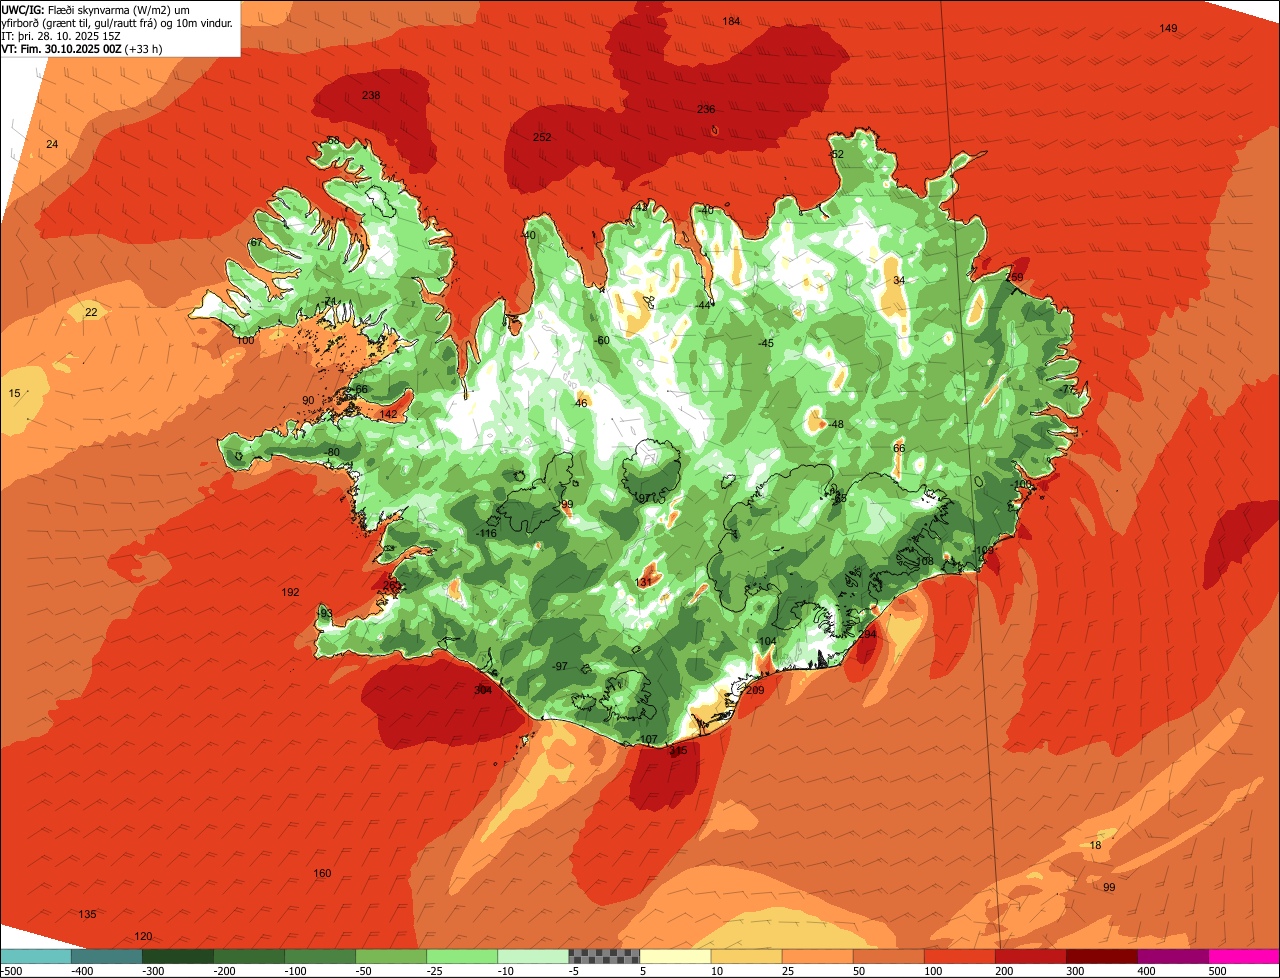The image size is (1280, 978).
Task: Click the legend swatch between -400 and -300
Action: (x=106, y=956)
